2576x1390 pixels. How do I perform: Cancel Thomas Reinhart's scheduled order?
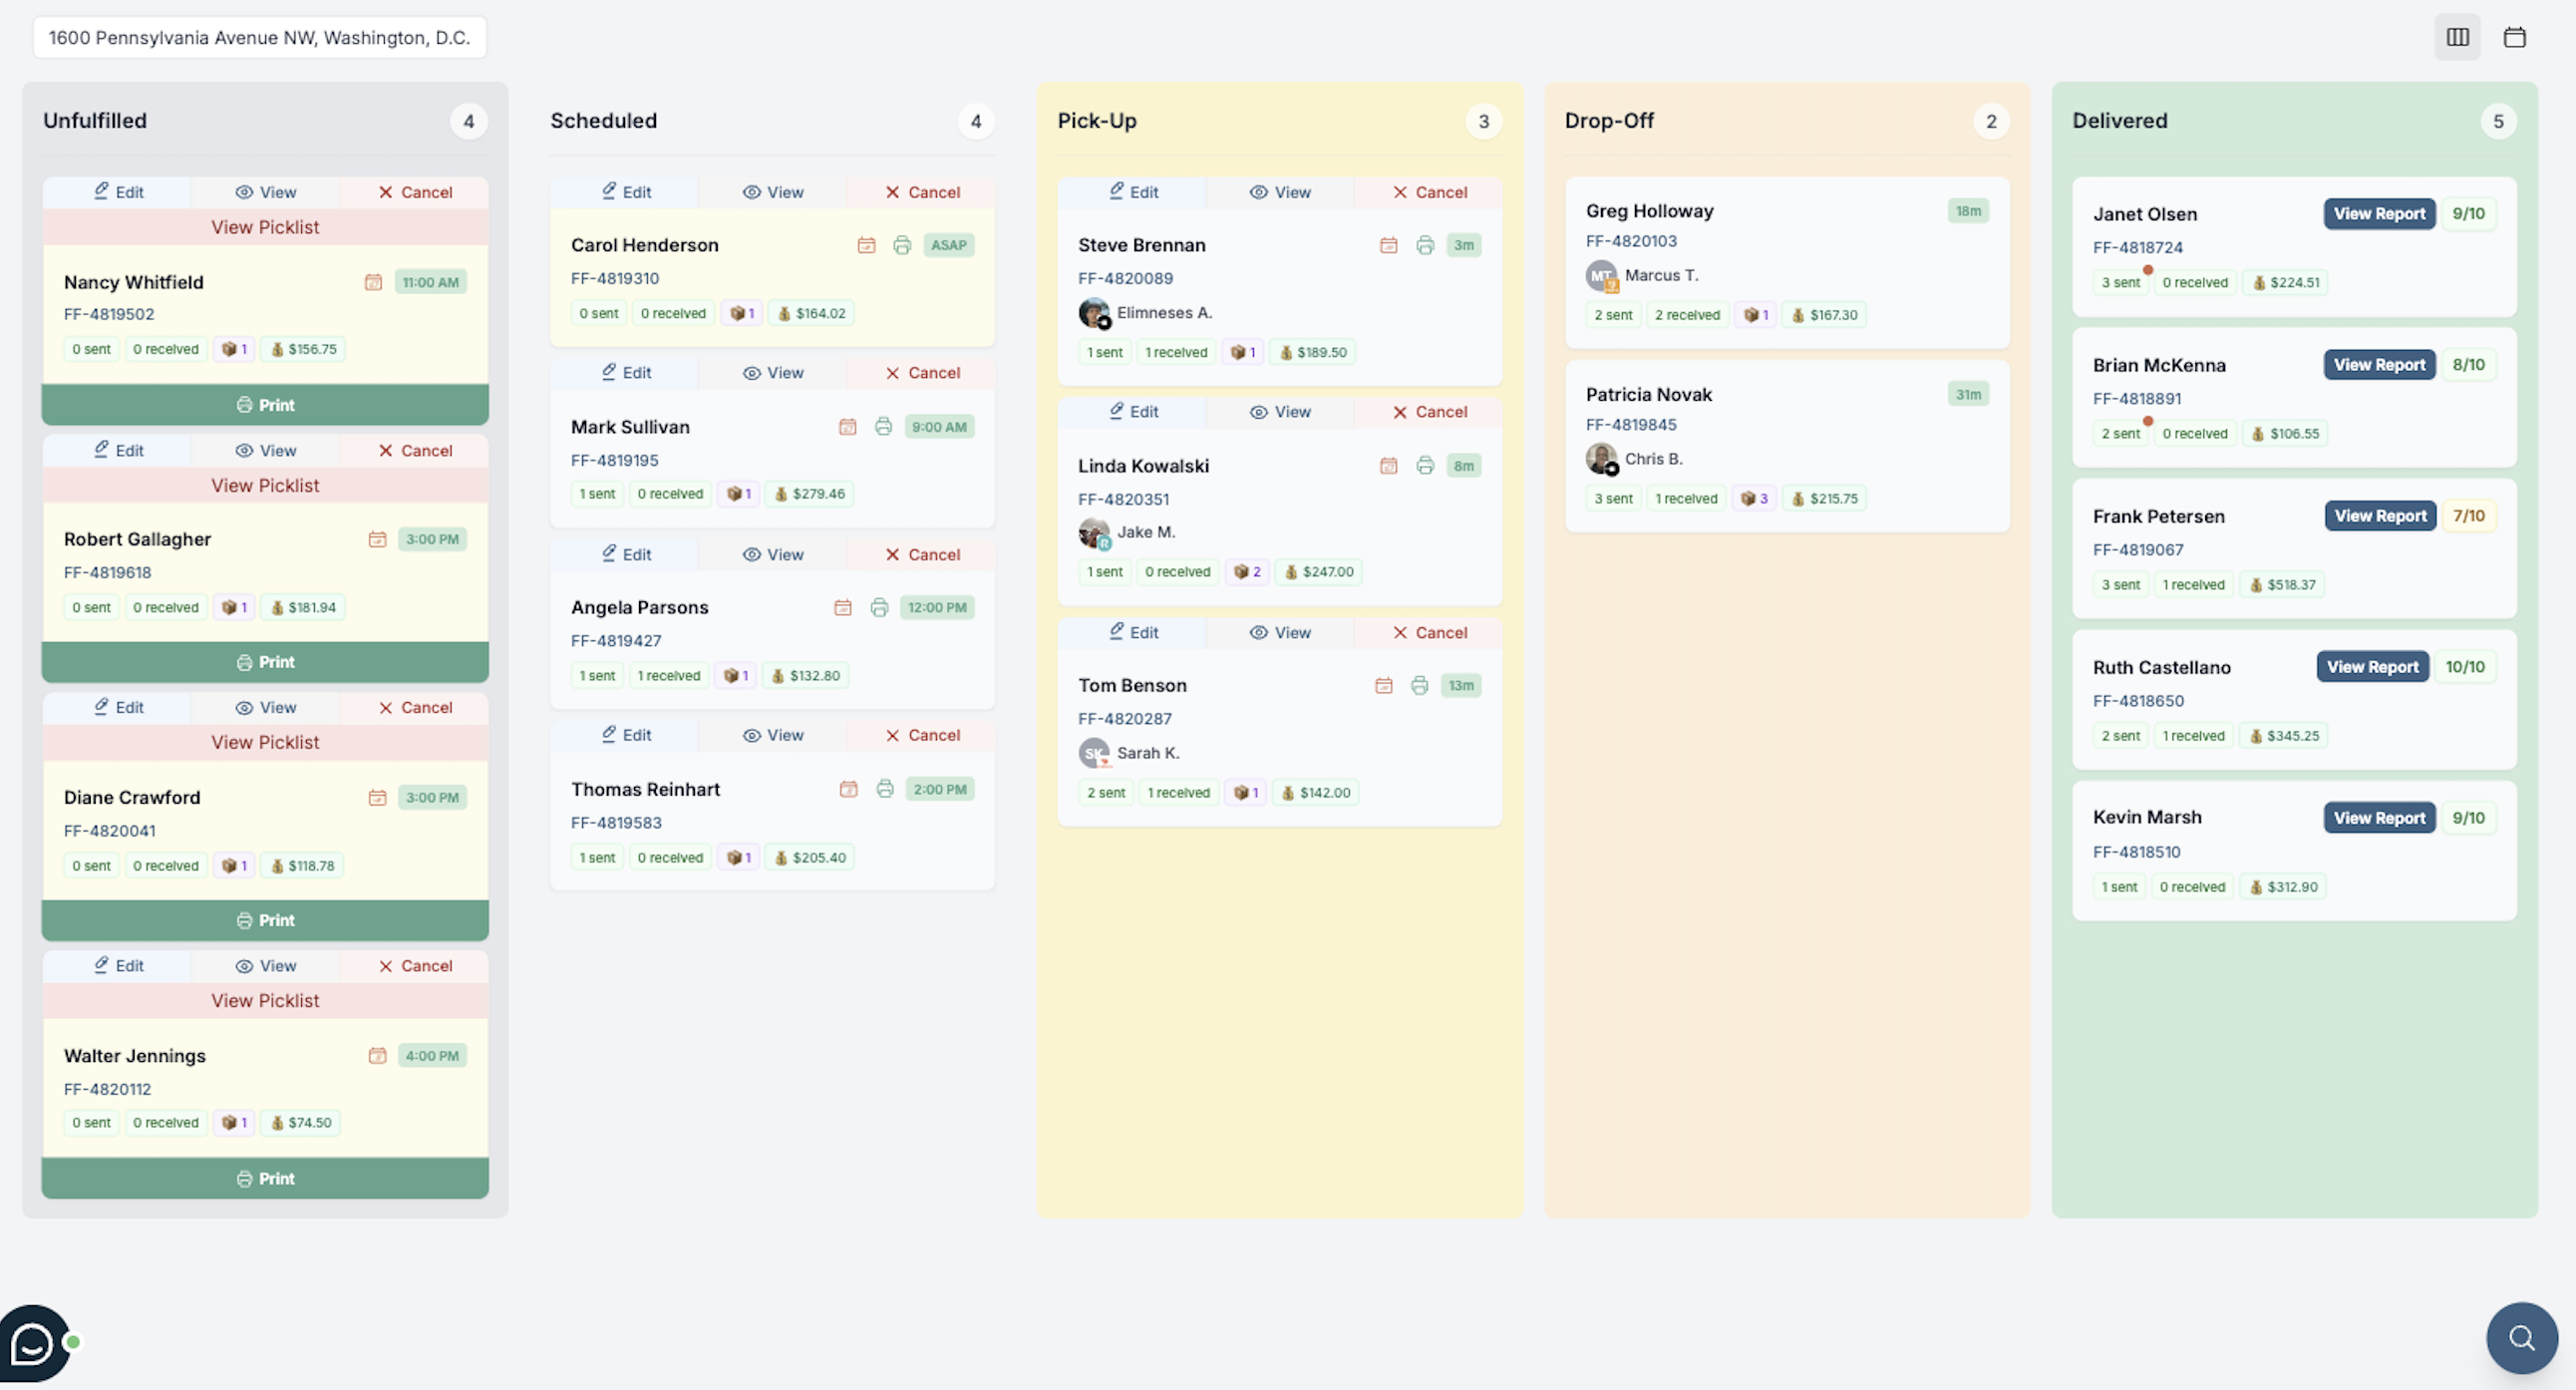[921, 735]
